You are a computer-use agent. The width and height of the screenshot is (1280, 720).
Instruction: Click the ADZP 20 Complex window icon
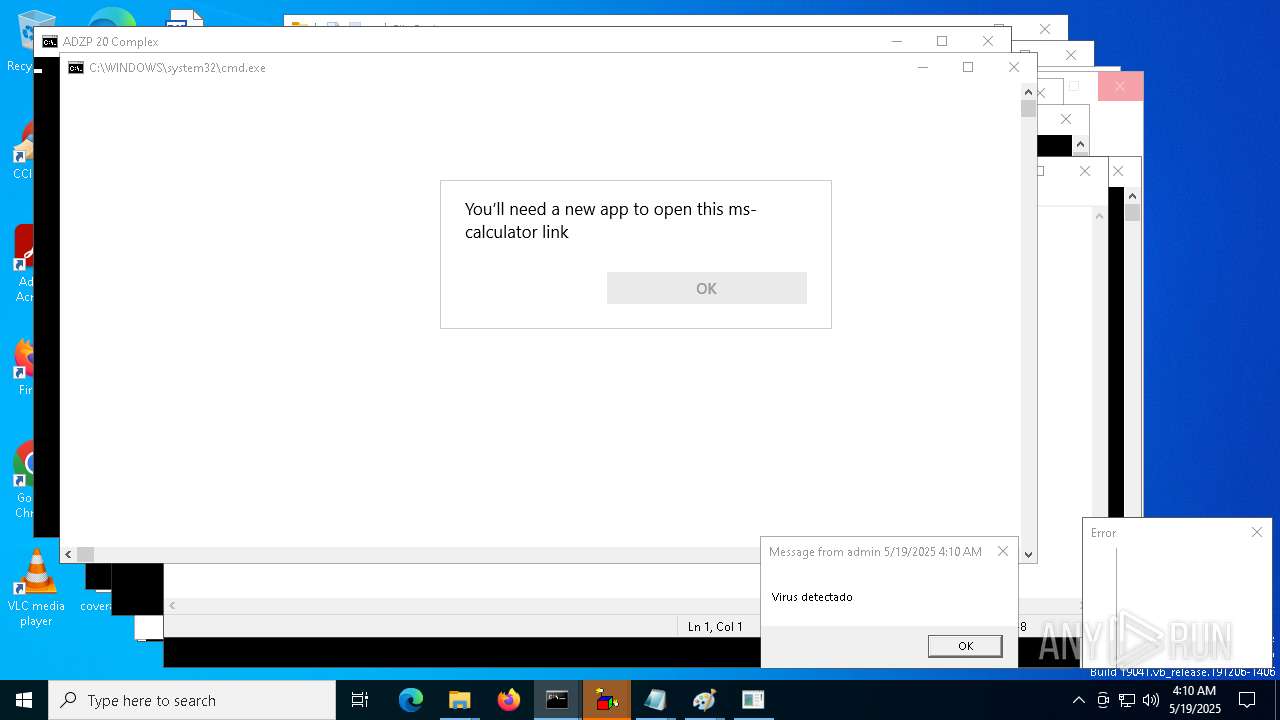(x=50, y=42)
